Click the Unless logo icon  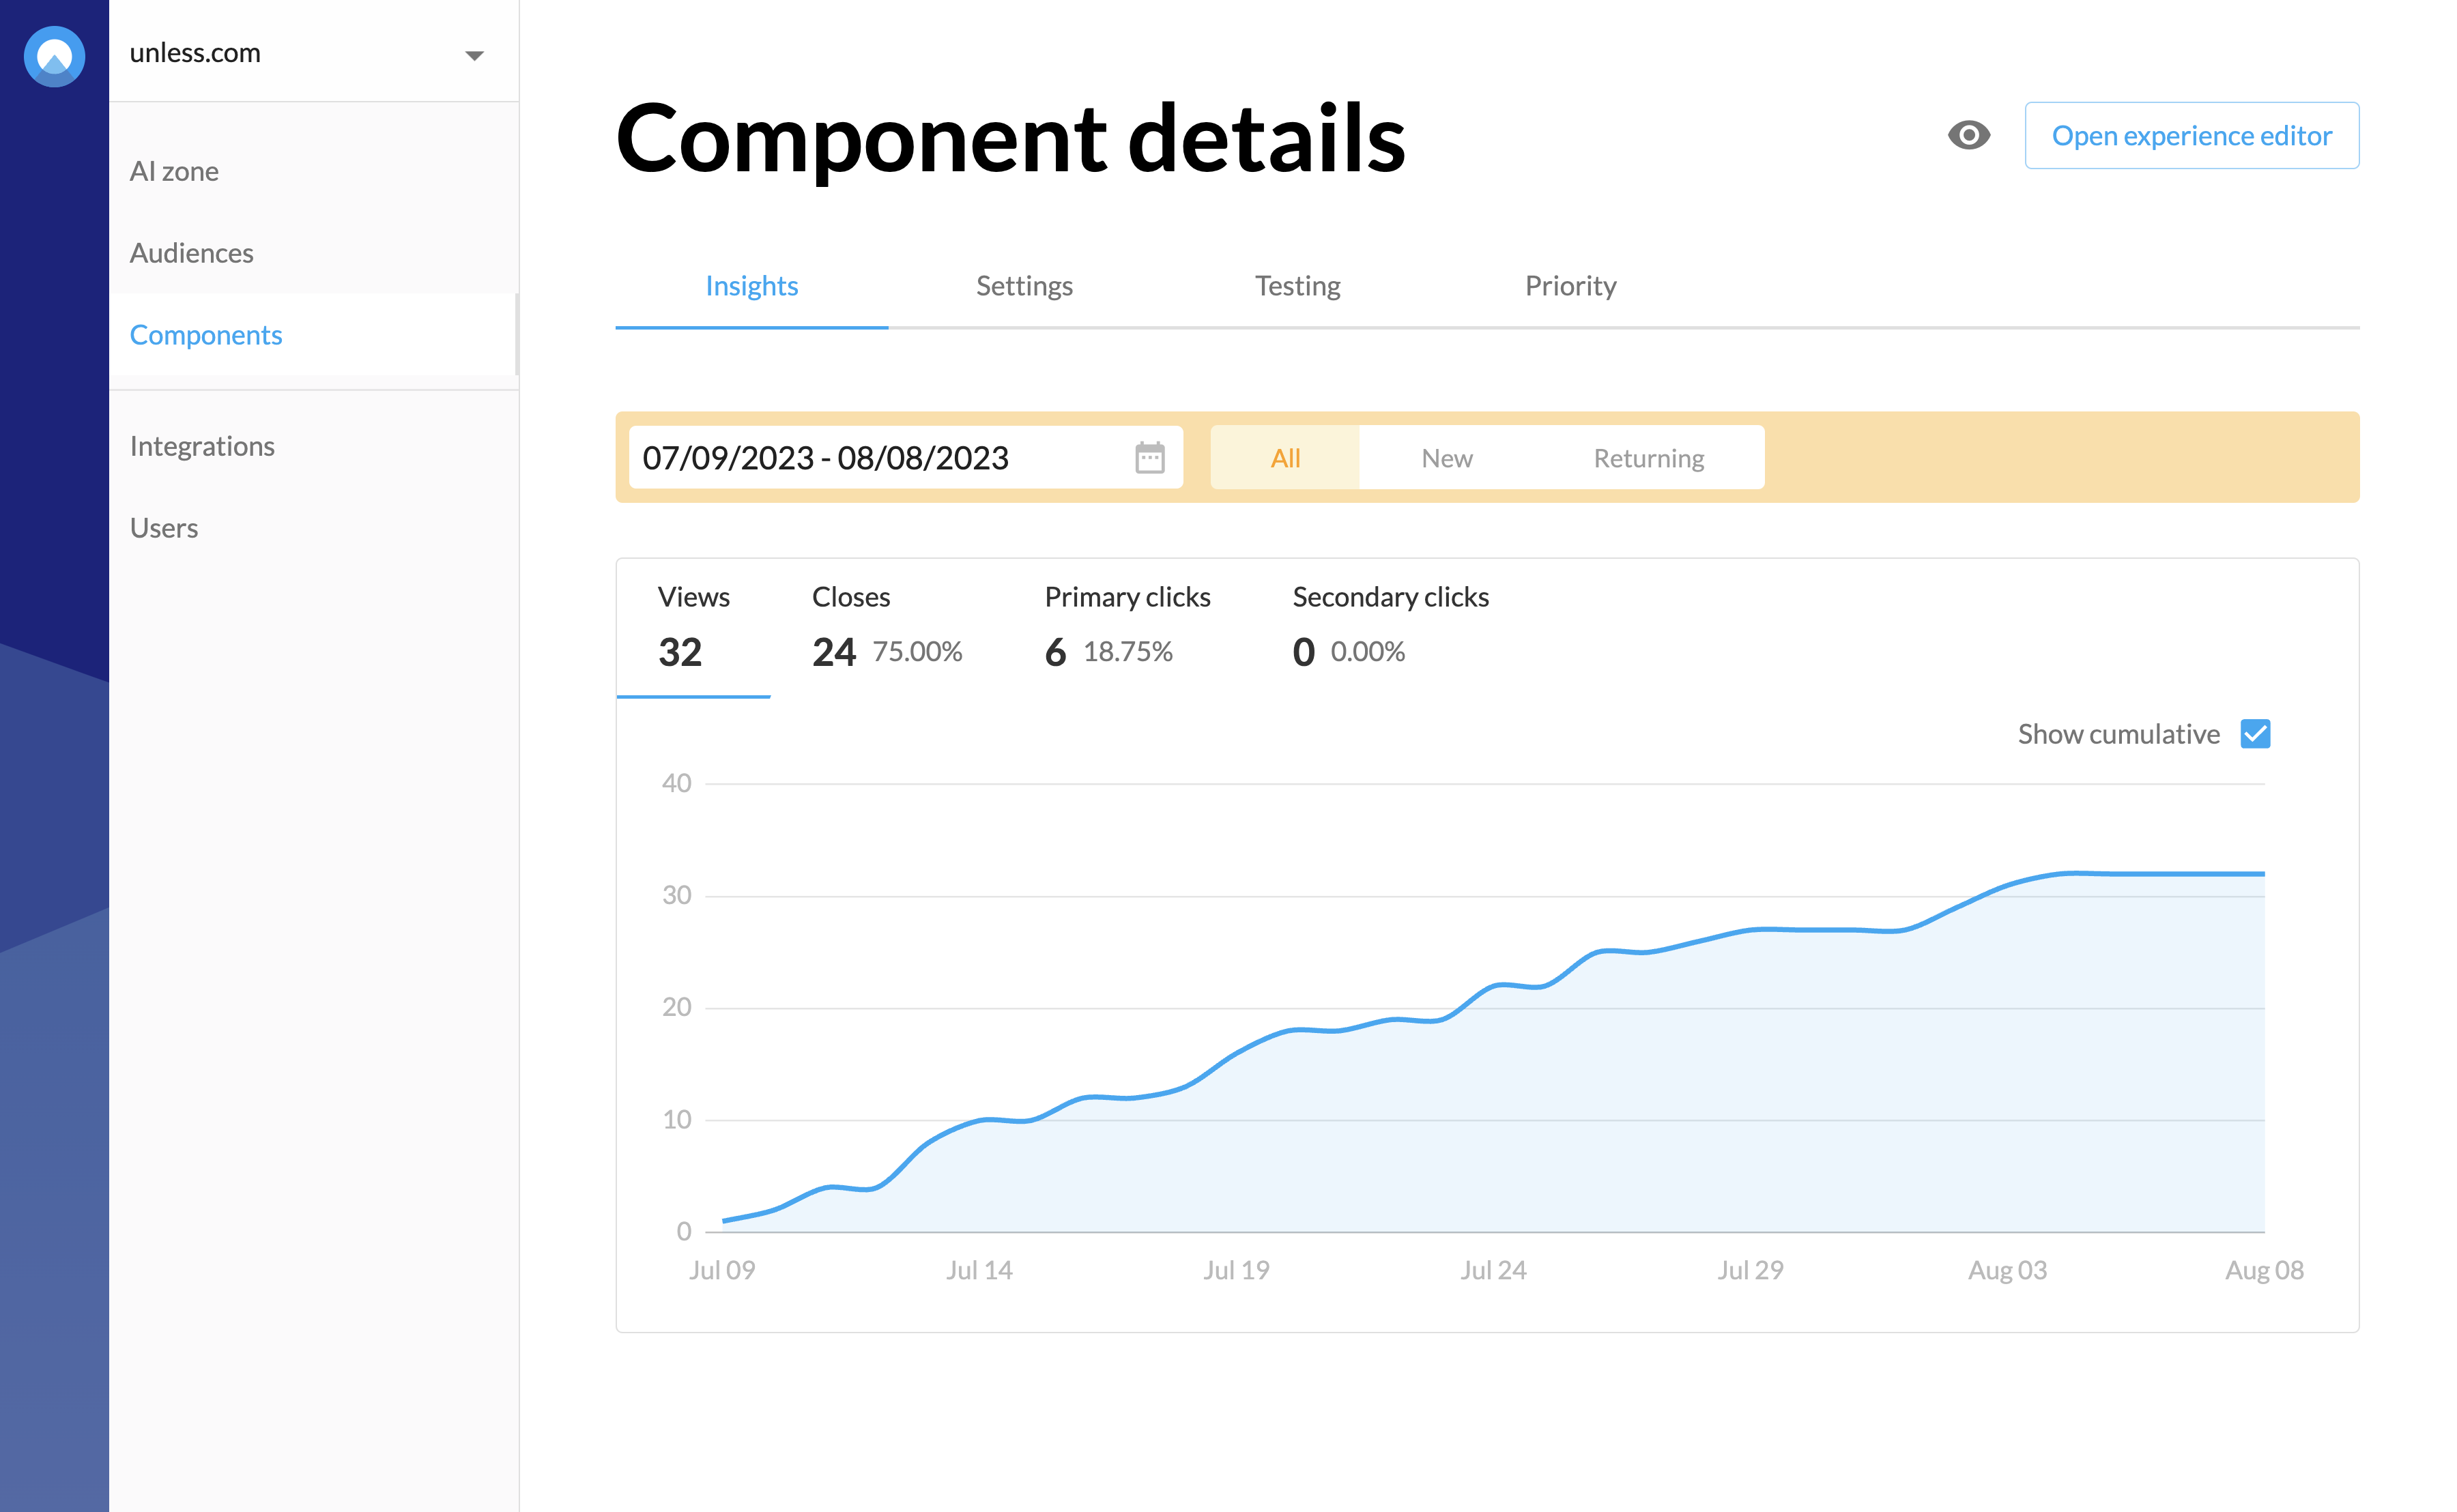pos(54,56)
